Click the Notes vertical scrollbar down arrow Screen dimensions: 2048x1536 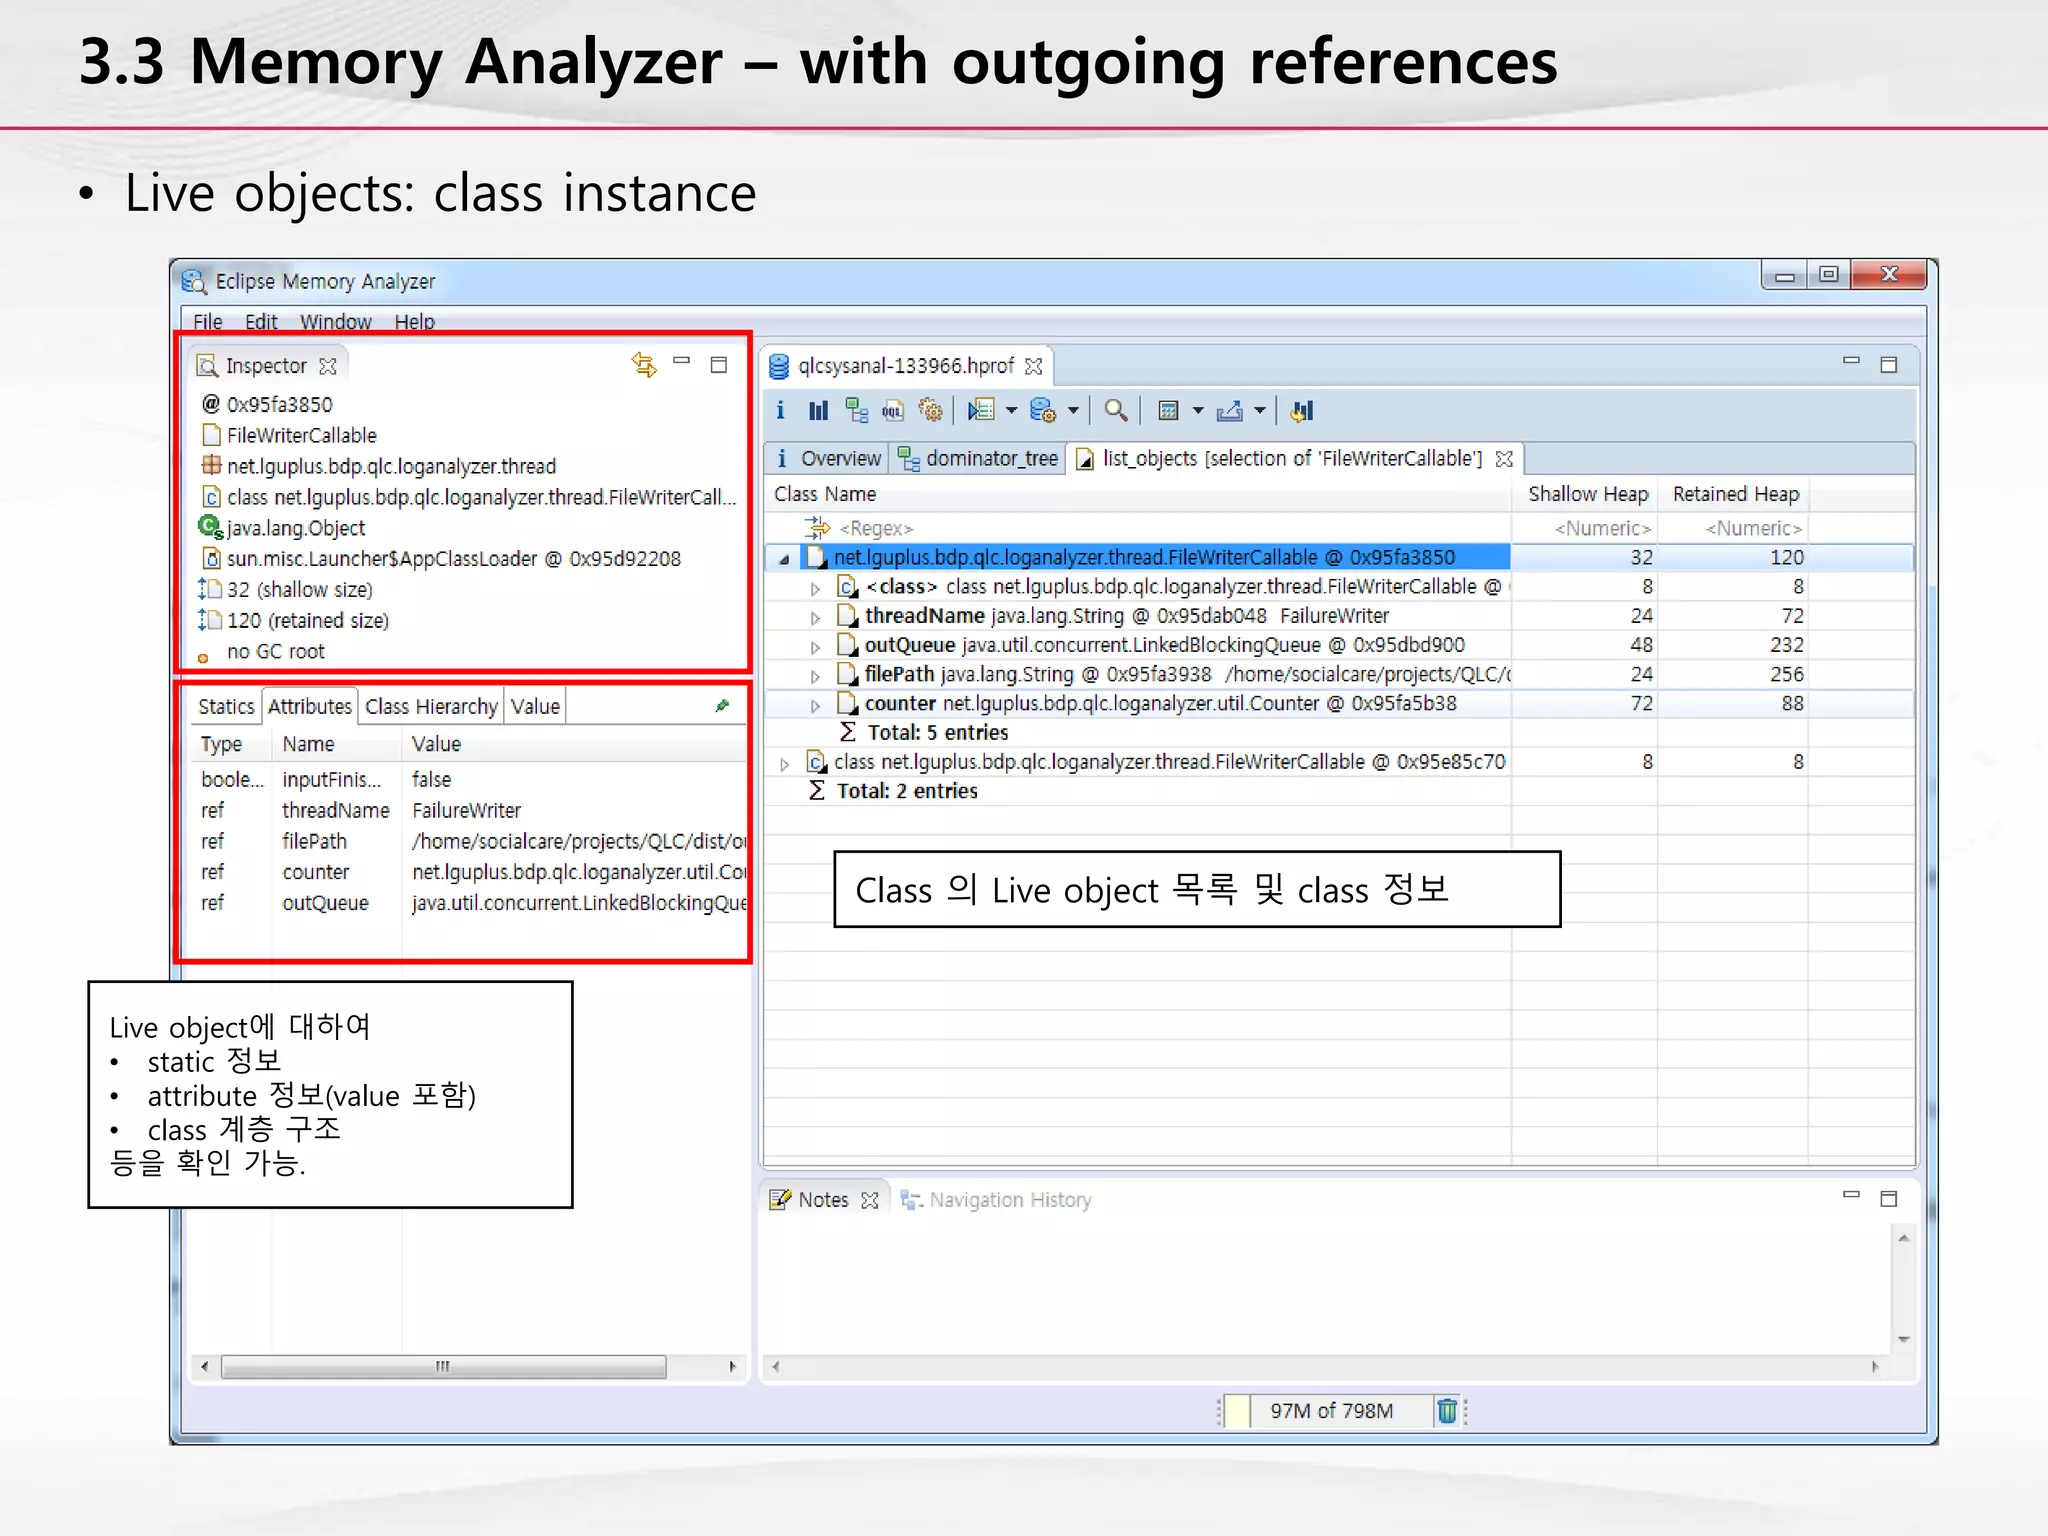click(x=1903, y=1339)
